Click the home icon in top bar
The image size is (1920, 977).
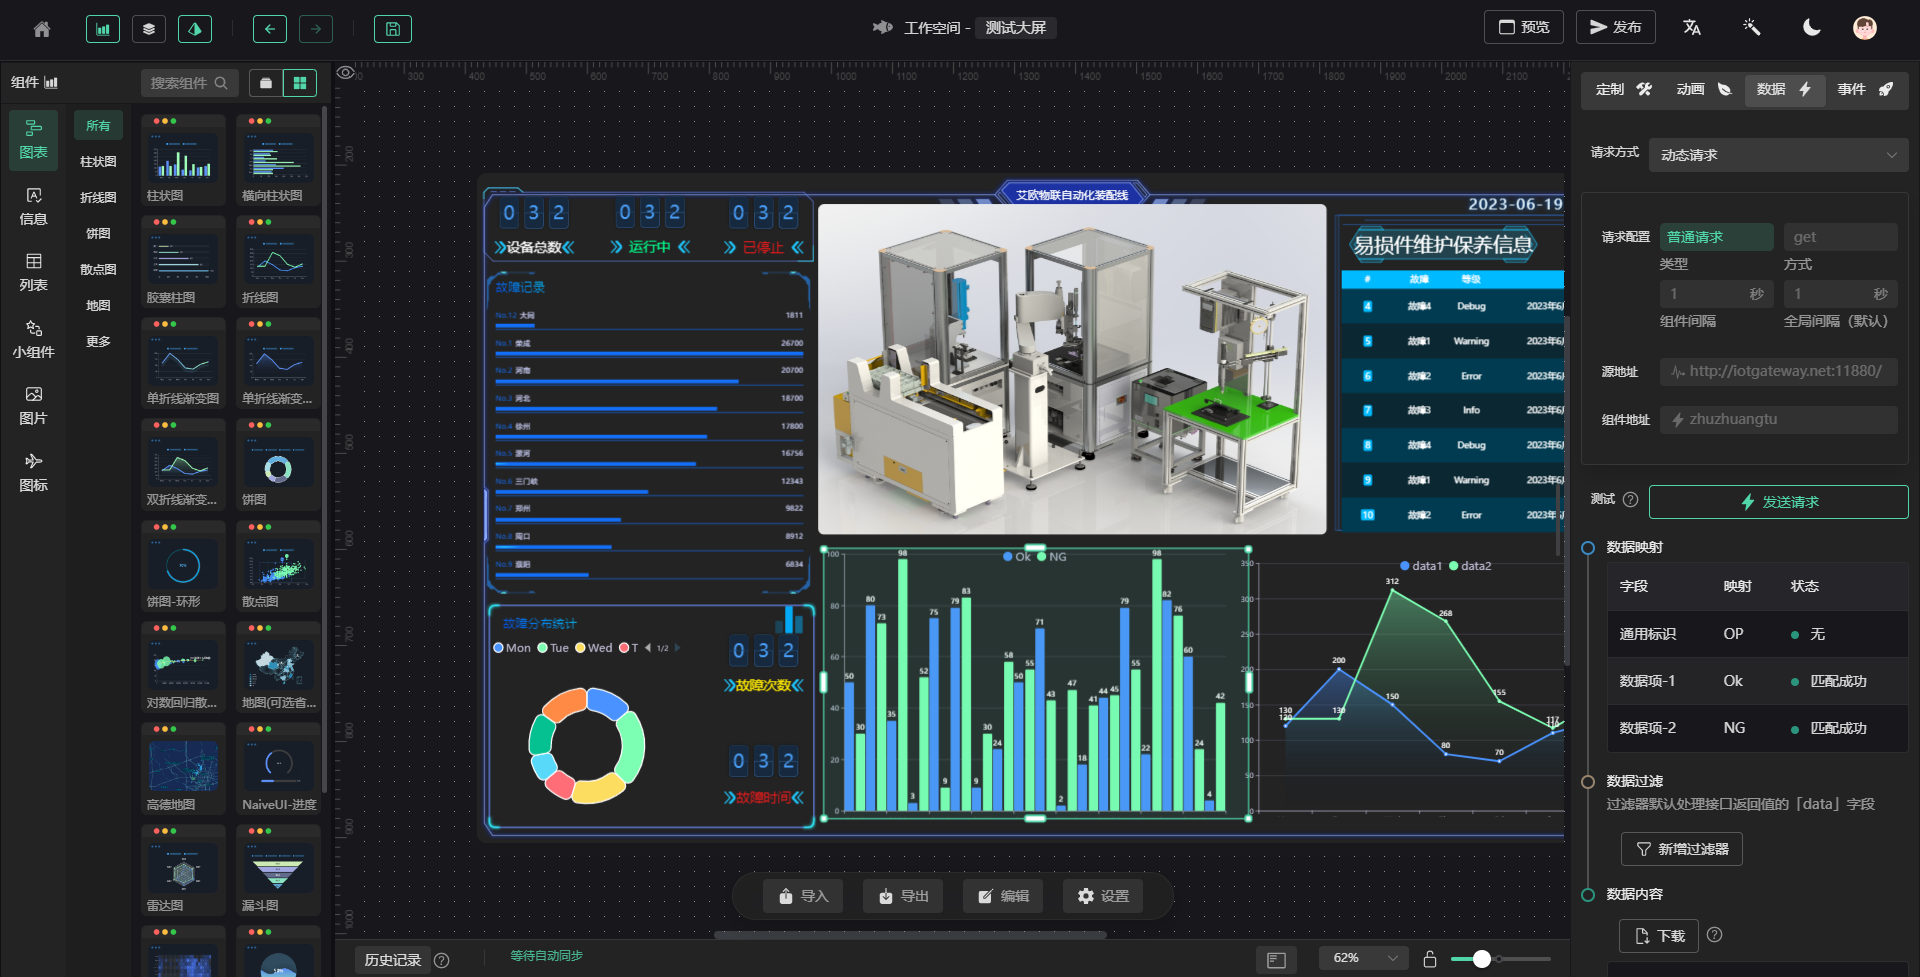[x=42, y=29]
